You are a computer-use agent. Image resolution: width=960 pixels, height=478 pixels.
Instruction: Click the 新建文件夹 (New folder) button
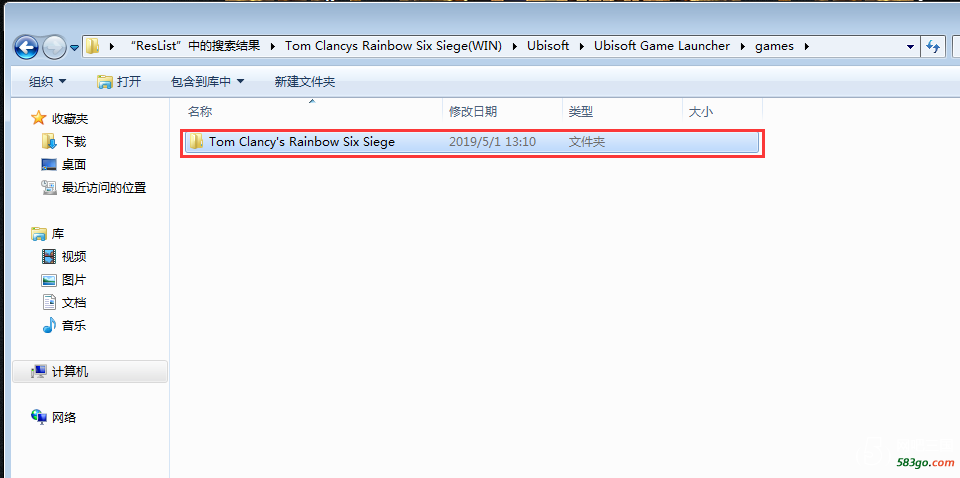pos(304,81)
